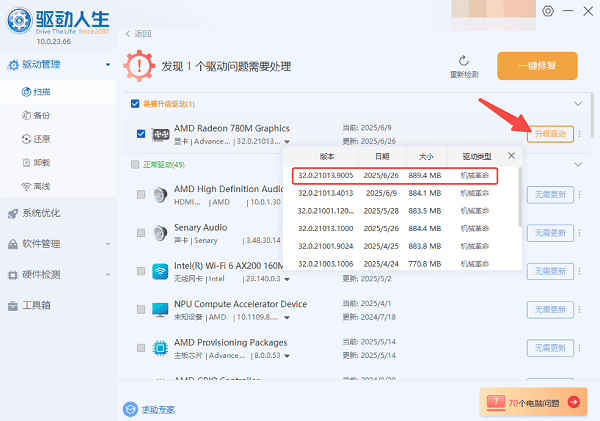Viewport: 600px width, 421px height.
Task: Click the 求助专家 expert help icon
Action: [130, 408]
